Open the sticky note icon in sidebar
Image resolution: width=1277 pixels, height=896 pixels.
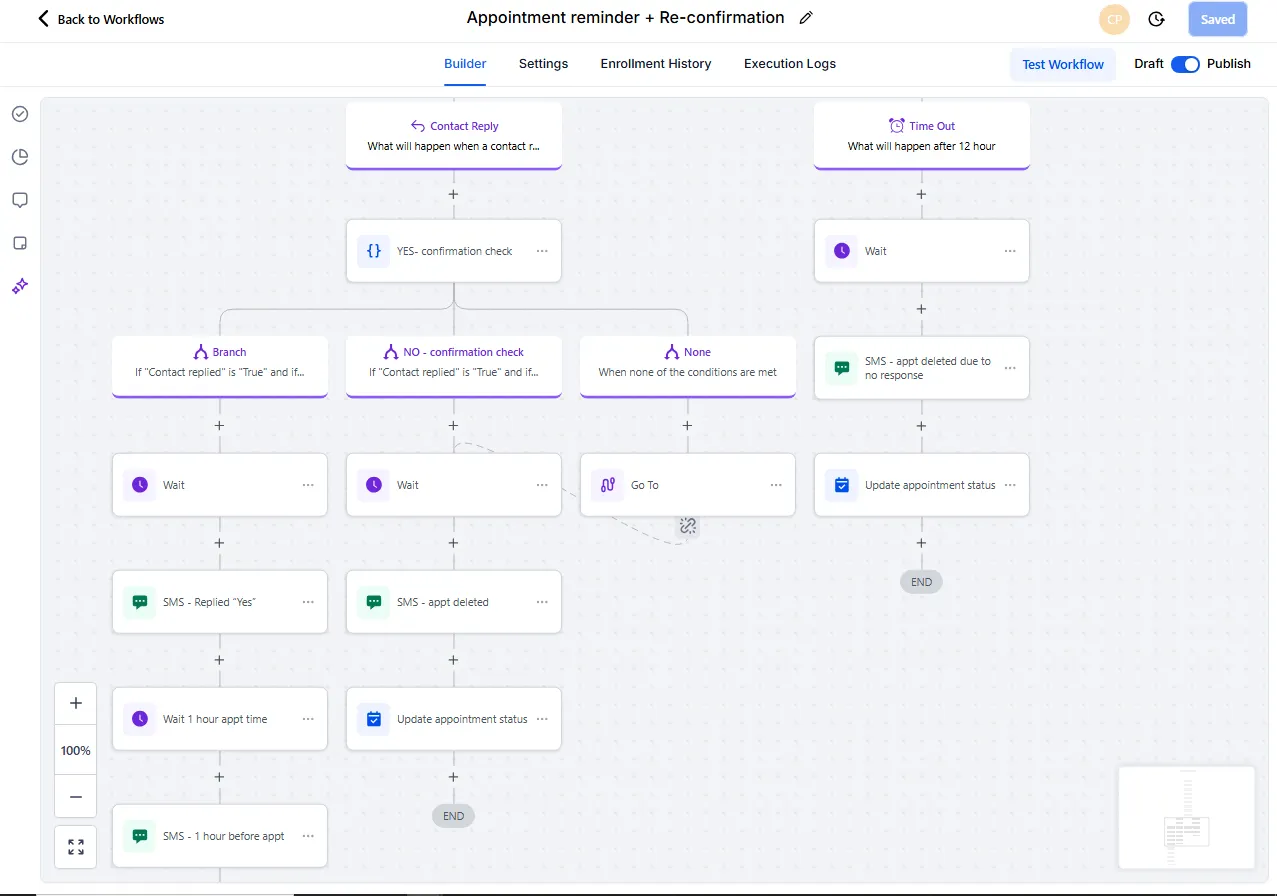pyautogui.click(x=20, y=243)
